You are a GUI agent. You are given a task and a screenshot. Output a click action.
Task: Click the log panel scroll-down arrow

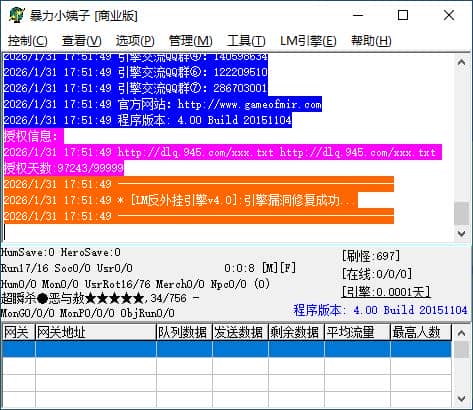(461, 233)
